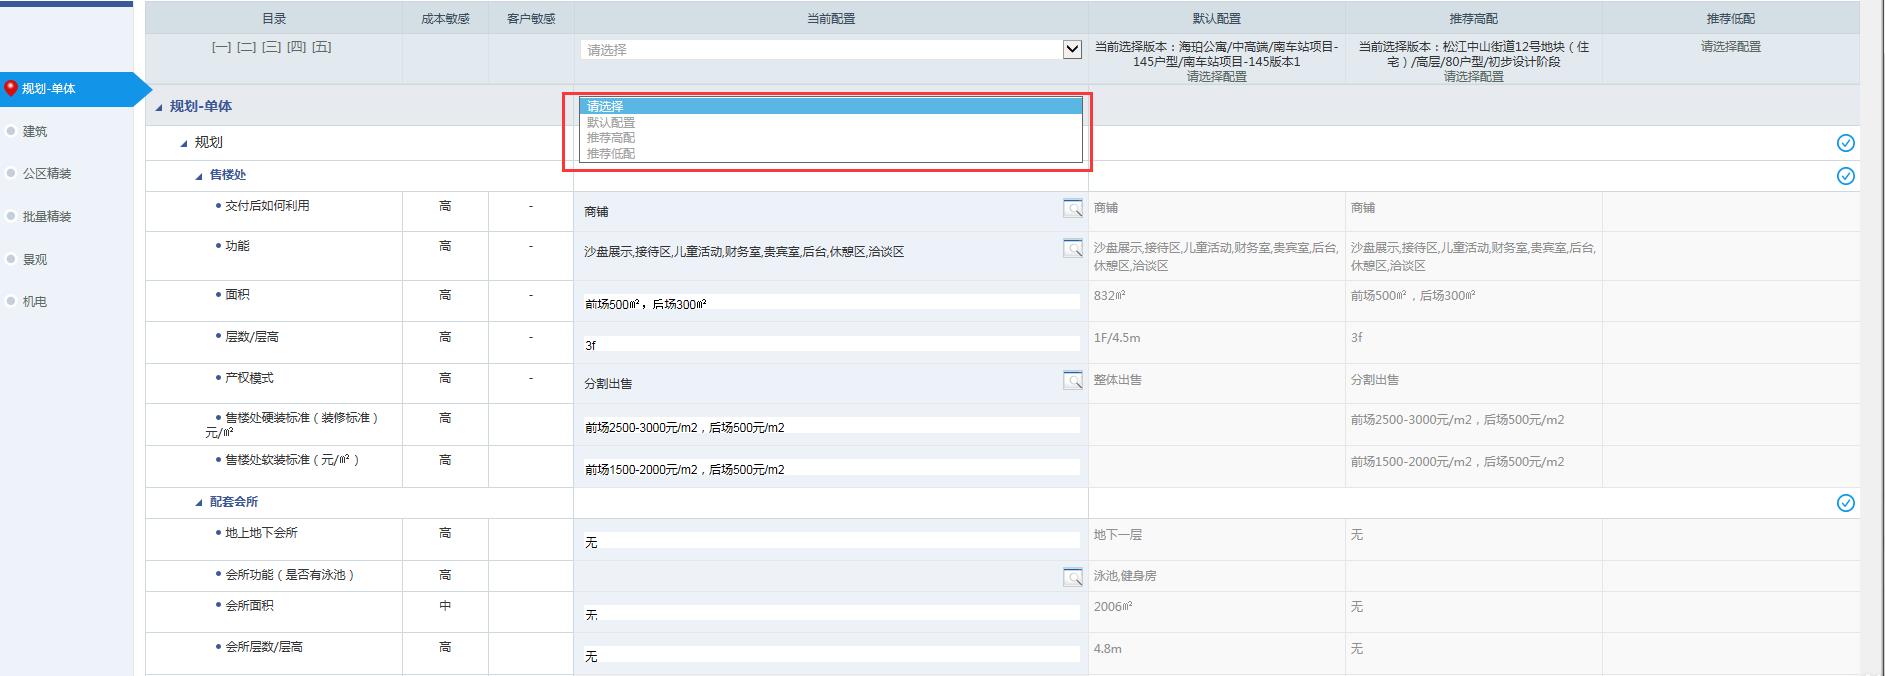The image size is (1885, 676).
Task: Click the 面积 input field
Action: [830, 303]
